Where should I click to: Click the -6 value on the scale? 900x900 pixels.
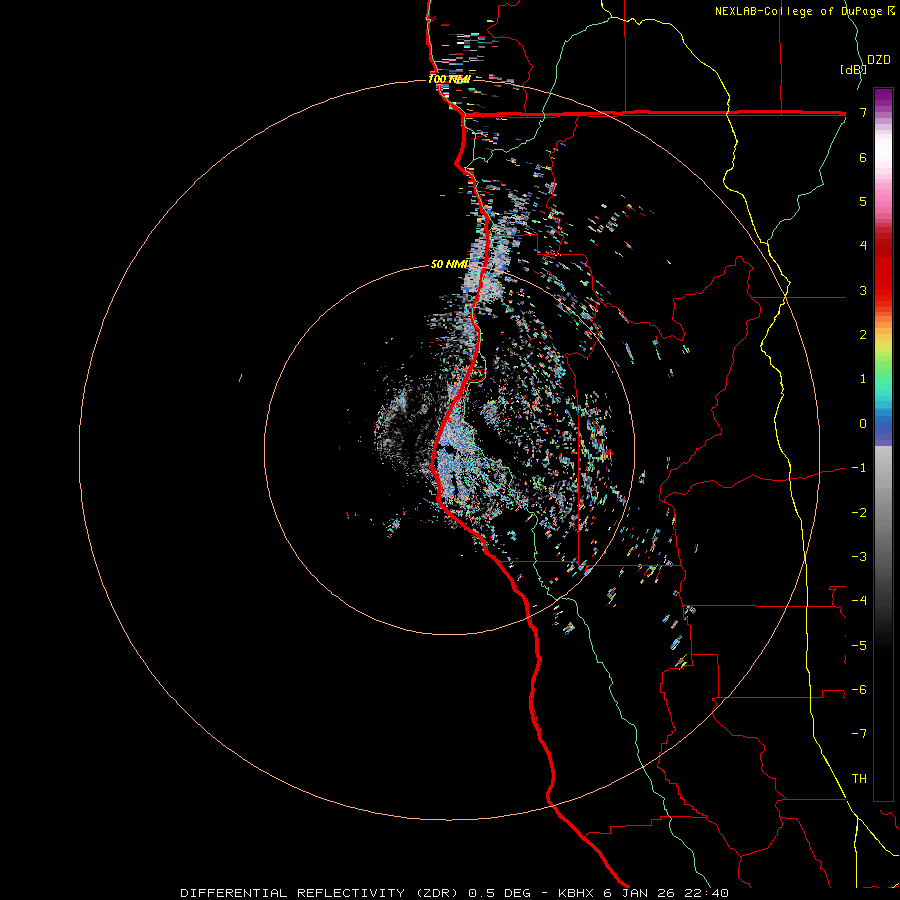click(859, 689)
